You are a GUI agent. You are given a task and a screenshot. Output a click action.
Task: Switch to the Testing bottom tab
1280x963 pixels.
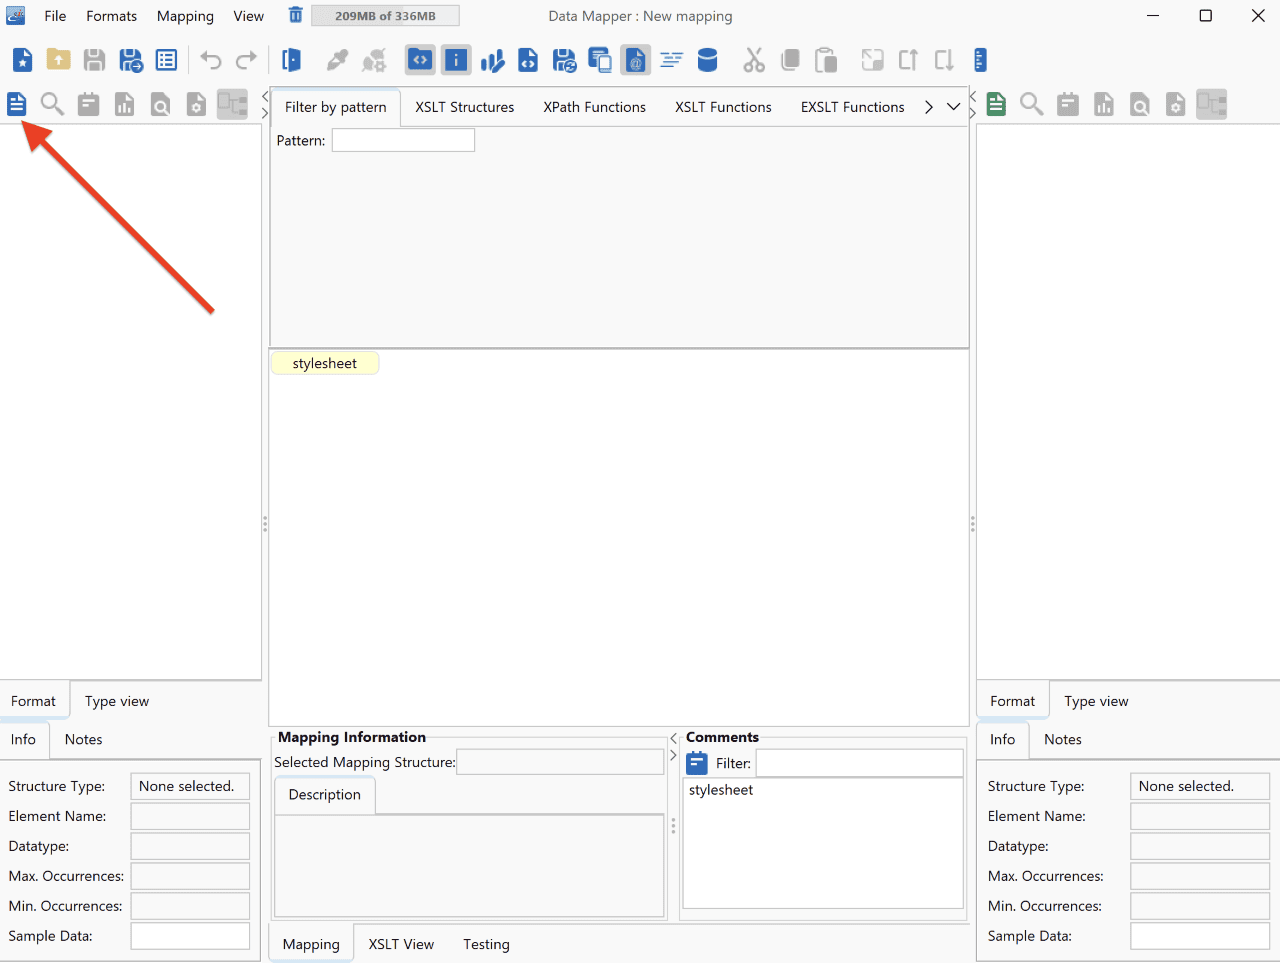486,944
